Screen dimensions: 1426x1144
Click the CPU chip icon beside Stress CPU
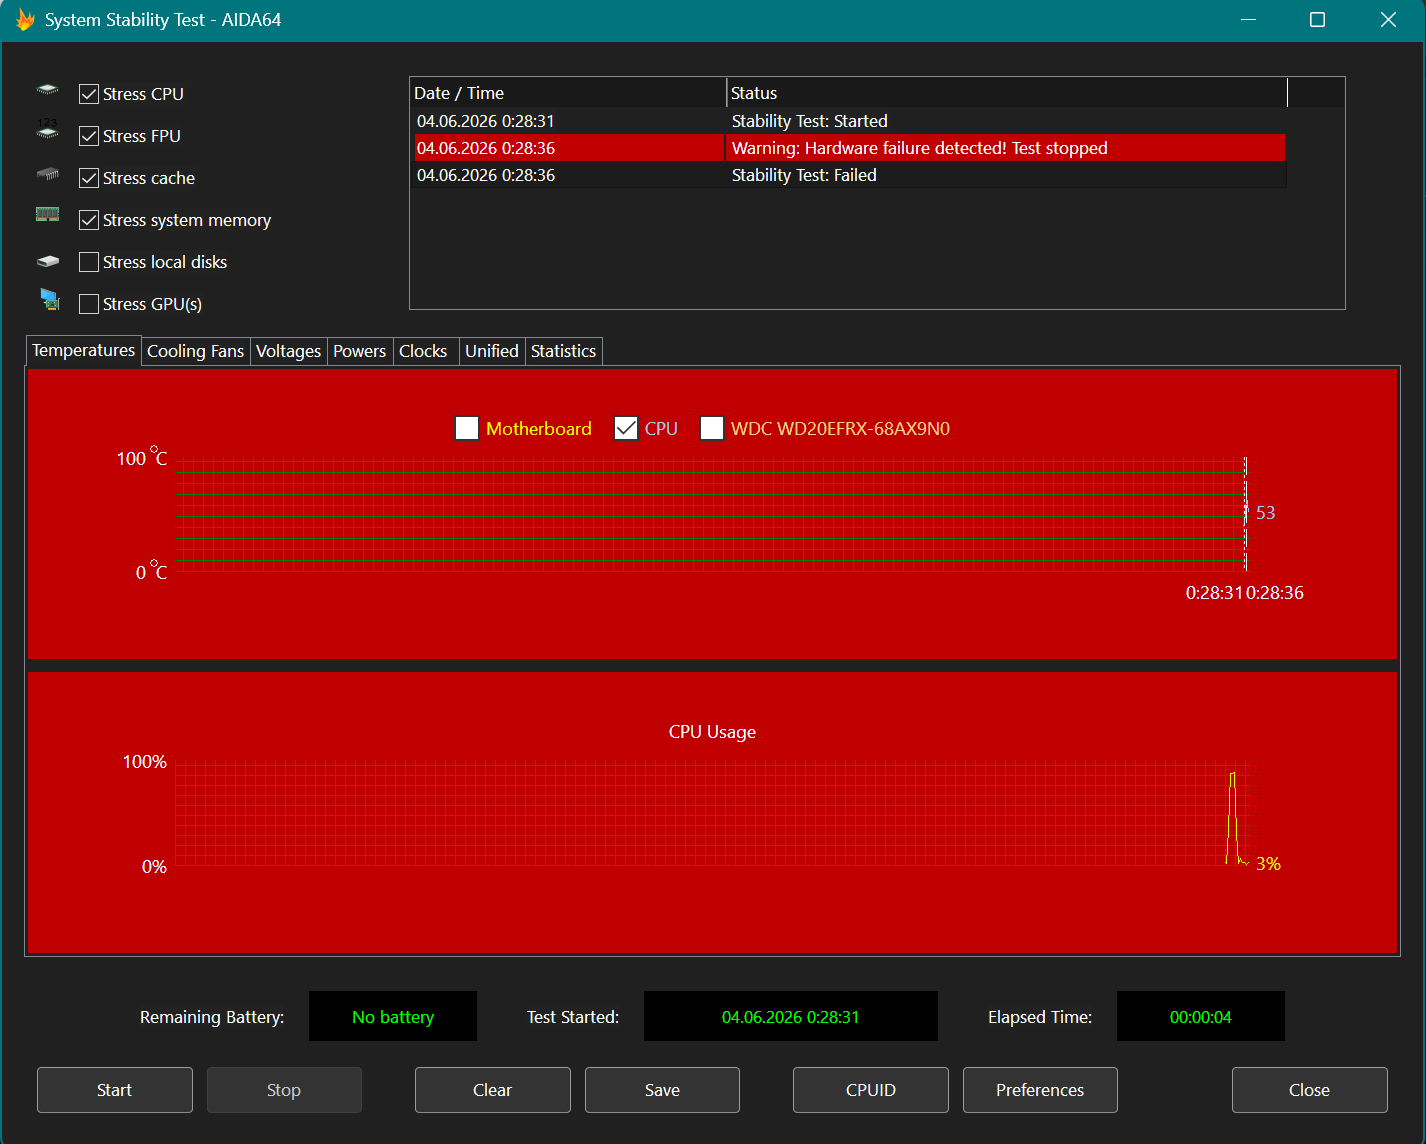pos(47,90)
